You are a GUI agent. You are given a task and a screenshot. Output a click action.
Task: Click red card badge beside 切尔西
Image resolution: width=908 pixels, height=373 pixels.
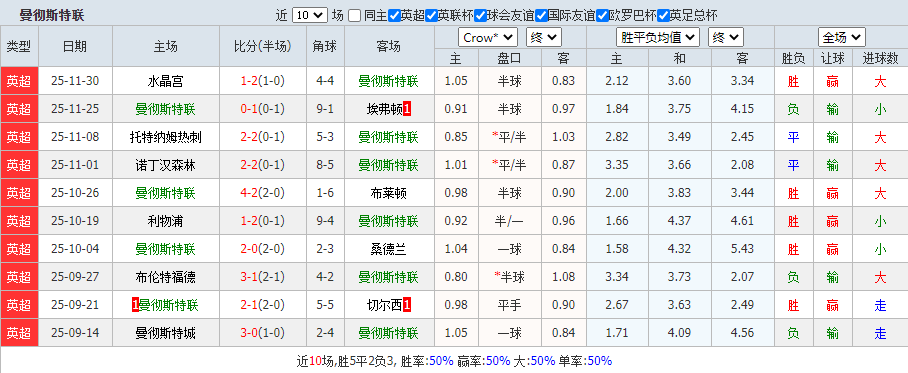[407, 305]
